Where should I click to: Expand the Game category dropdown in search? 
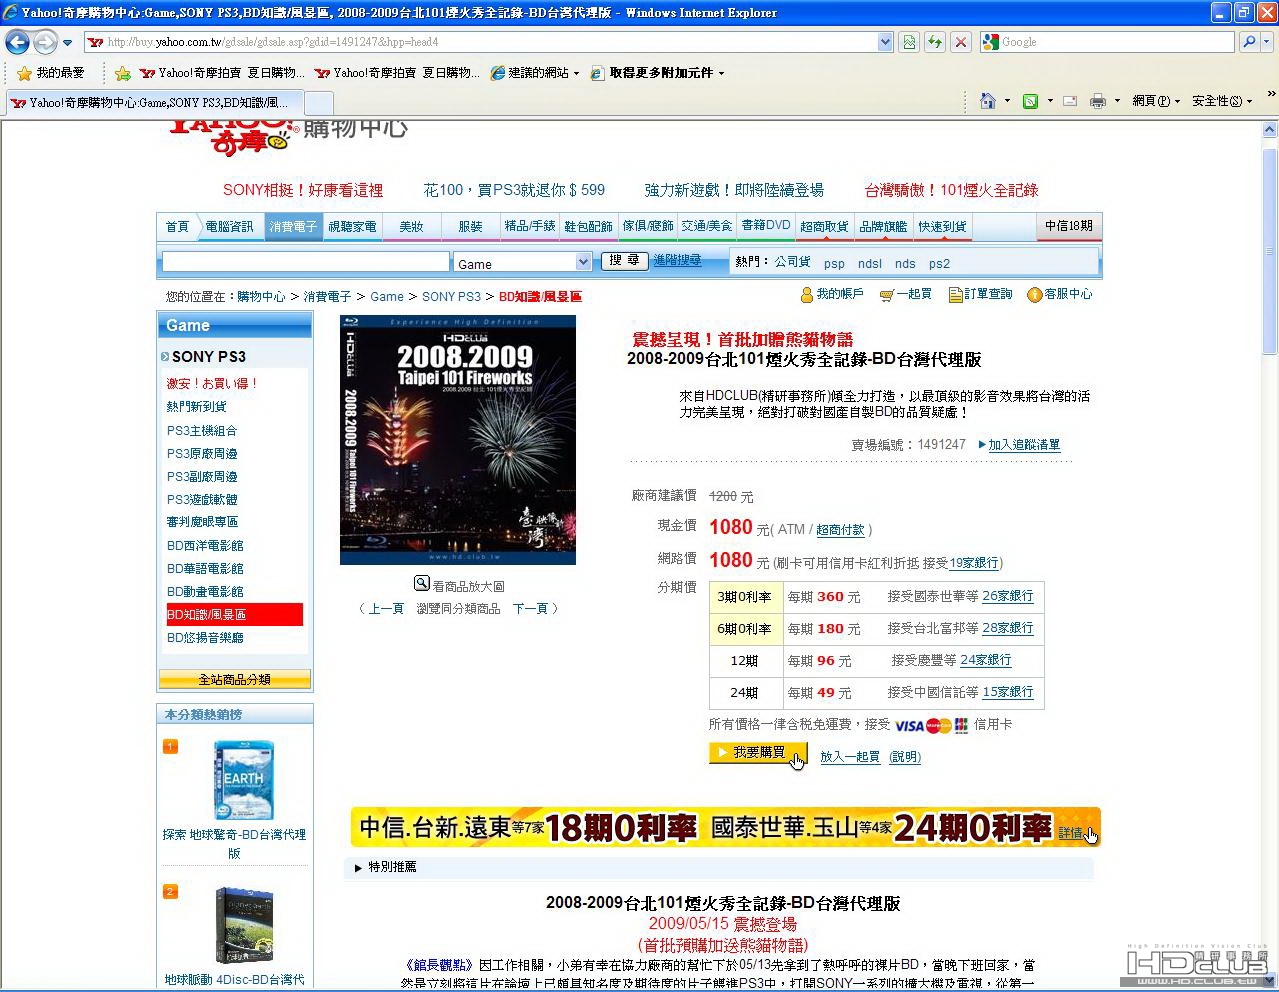coord(584,261)
